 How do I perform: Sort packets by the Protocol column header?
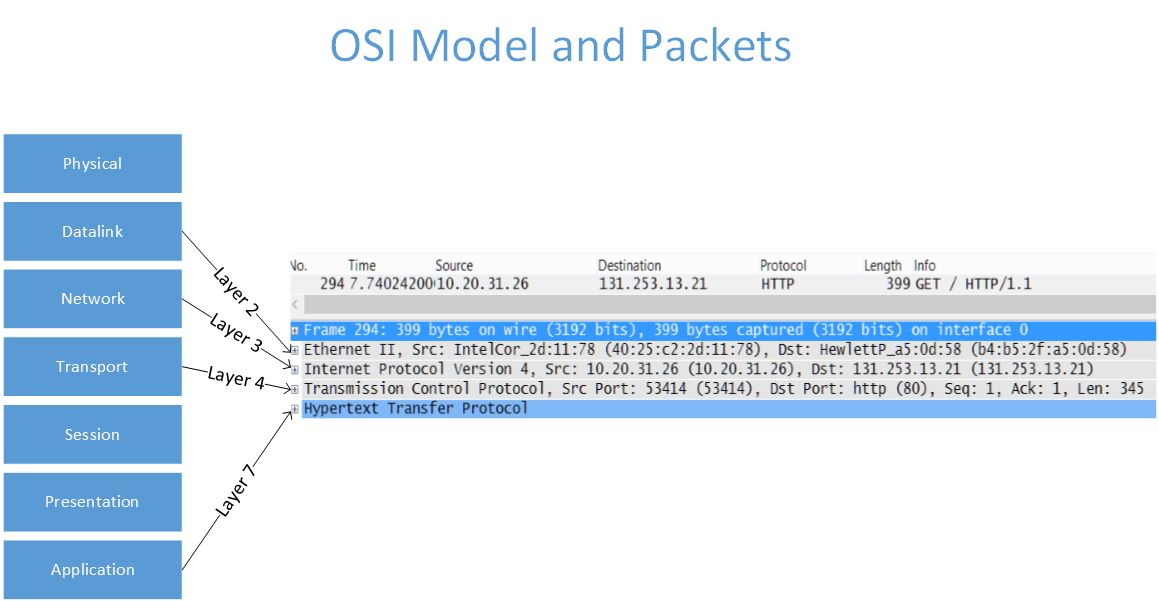(783, 265)
